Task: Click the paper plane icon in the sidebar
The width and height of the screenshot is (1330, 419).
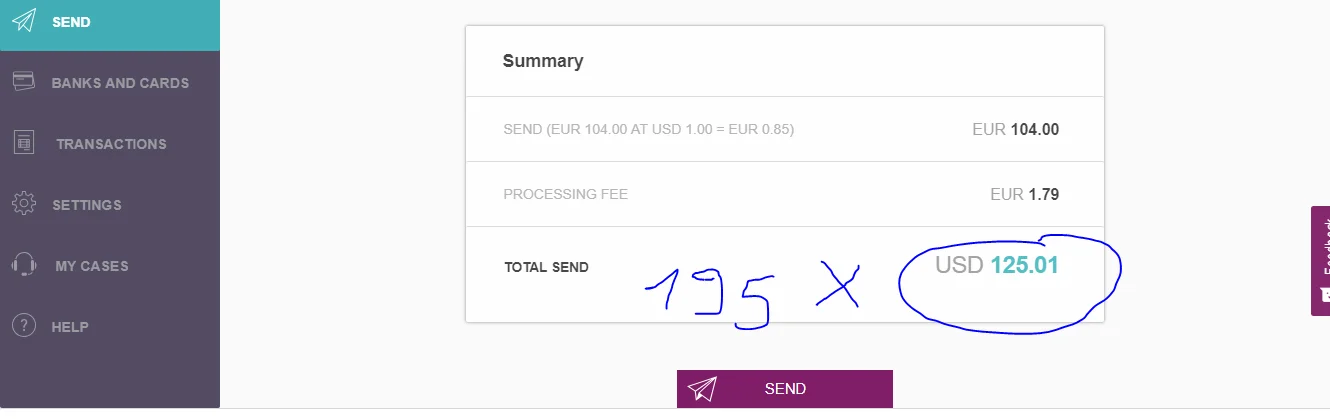Action: point(23,21)
